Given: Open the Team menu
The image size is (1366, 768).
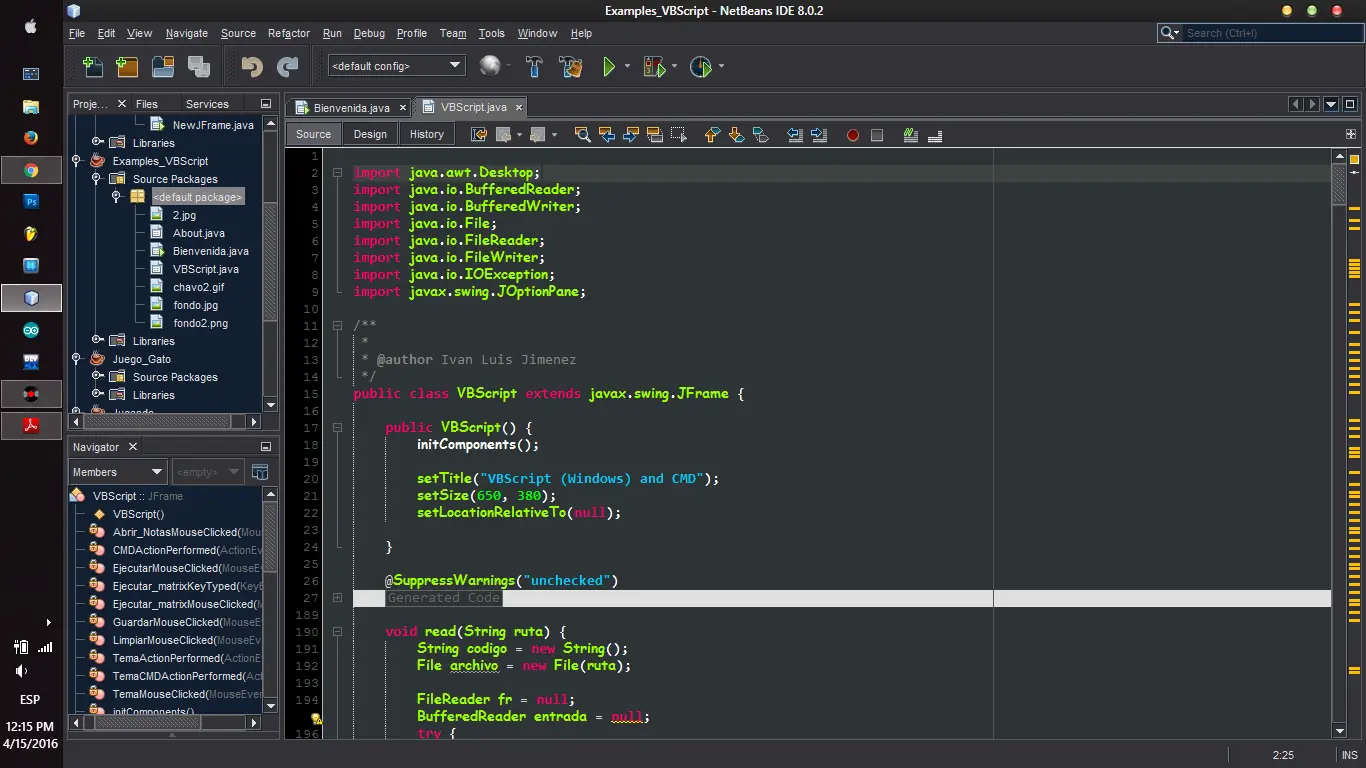Looking at the screenshot, I should [453, 33].
